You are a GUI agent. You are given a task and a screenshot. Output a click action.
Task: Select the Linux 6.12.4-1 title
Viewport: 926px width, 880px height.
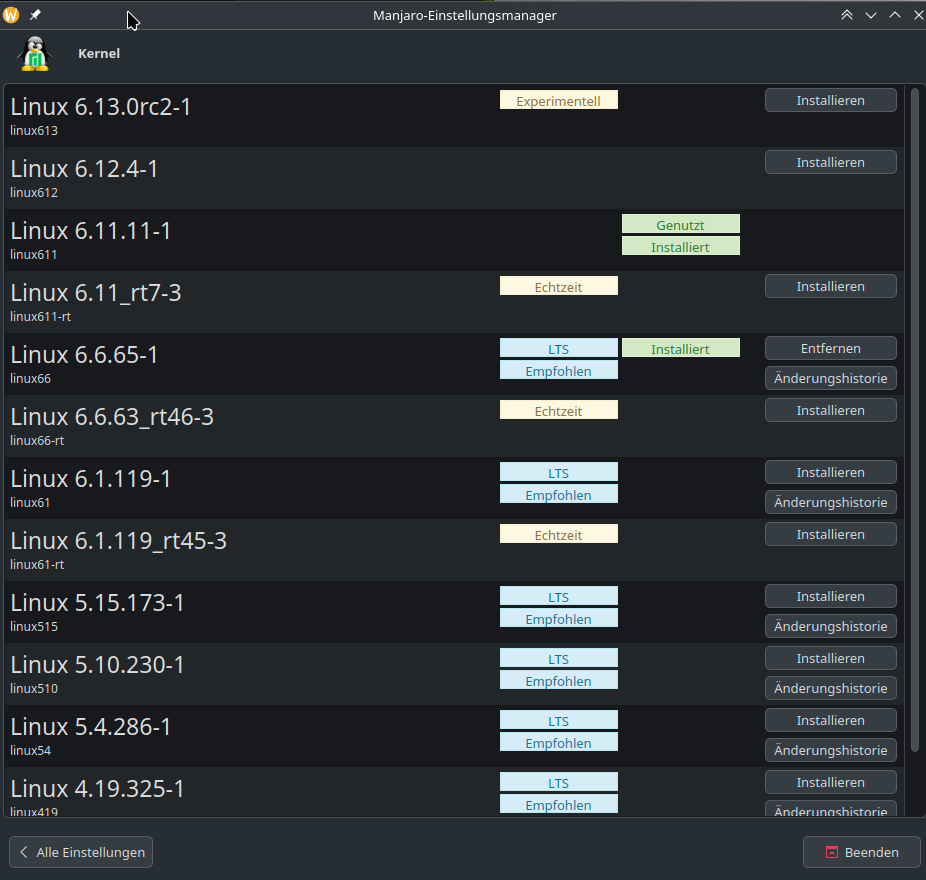tap(84, 169)
